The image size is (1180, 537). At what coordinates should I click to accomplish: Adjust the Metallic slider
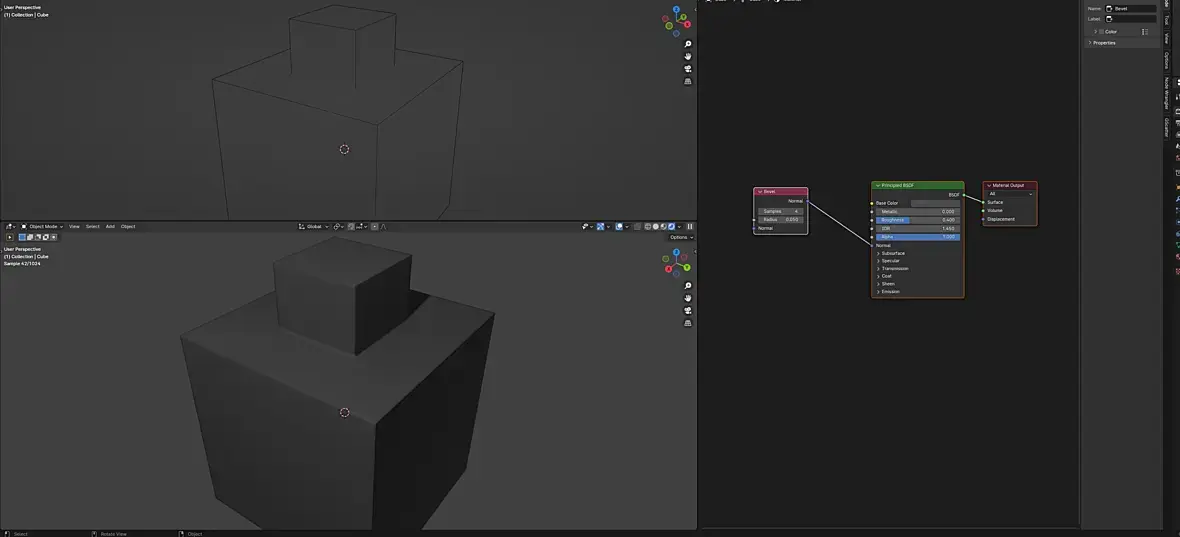click(x=917, y=211)
